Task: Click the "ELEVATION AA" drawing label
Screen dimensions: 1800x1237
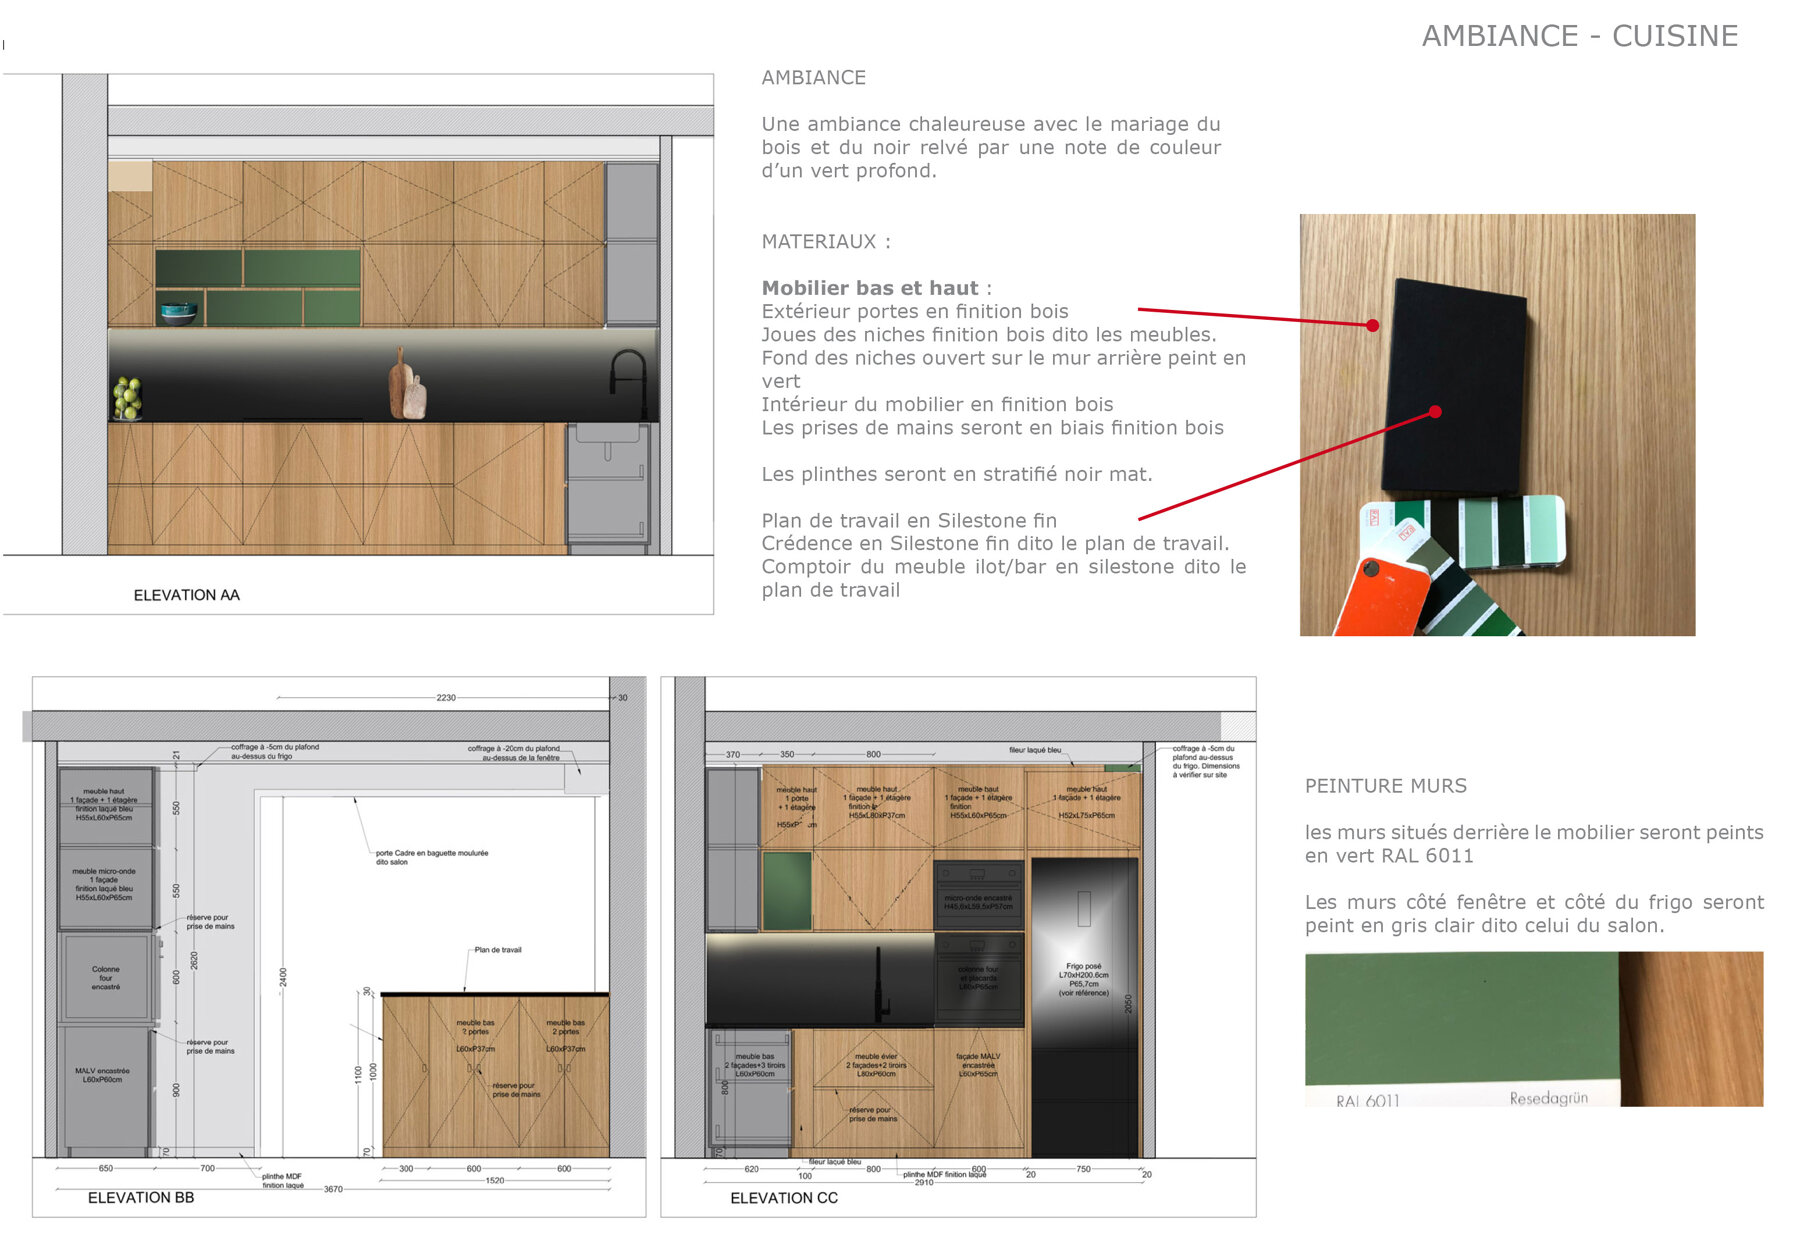Action: pyautogui.click(x=187, y=595)
